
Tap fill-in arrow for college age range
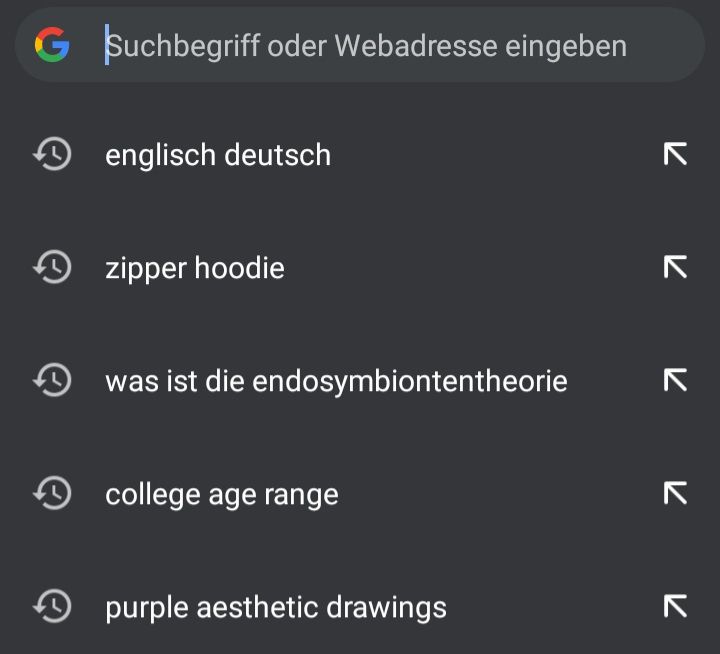click(x=675, y=494)
